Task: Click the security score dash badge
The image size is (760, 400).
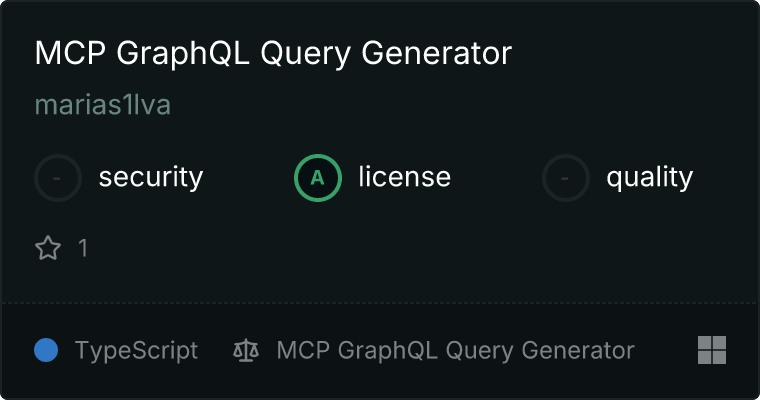Action: pos(58,178)
